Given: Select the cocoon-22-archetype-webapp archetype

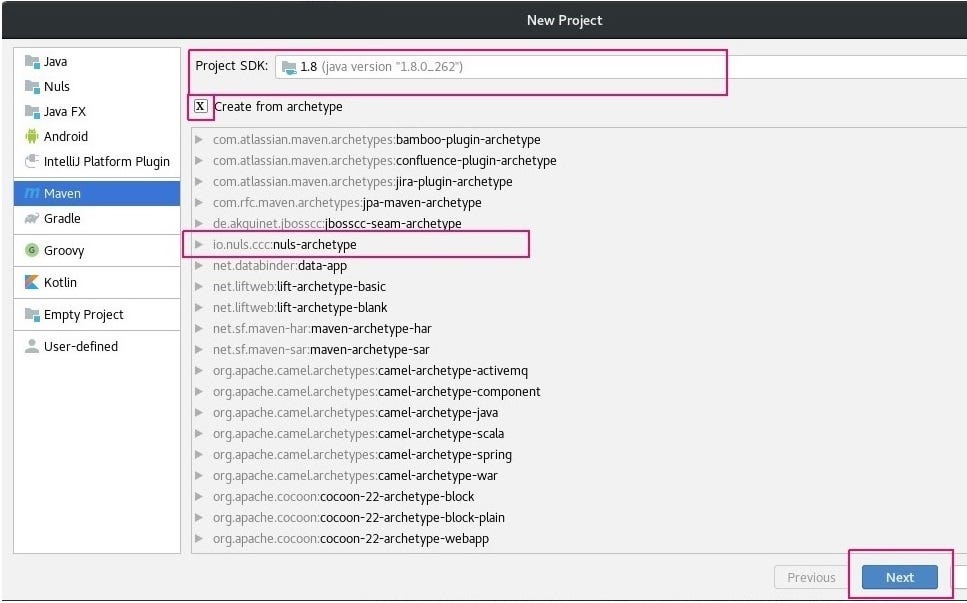Looking at the screenshot, I should click(351, 539).
